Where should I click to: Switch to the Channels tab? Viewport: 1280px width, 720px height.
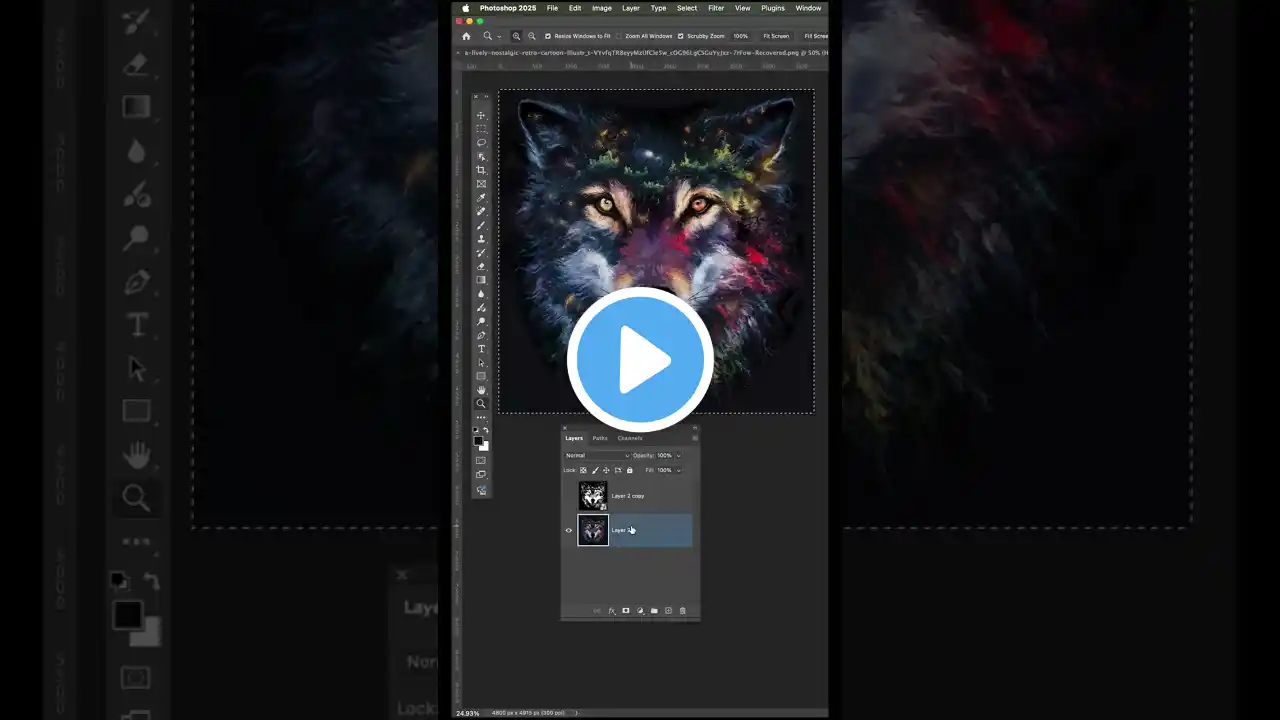point(630,438)
